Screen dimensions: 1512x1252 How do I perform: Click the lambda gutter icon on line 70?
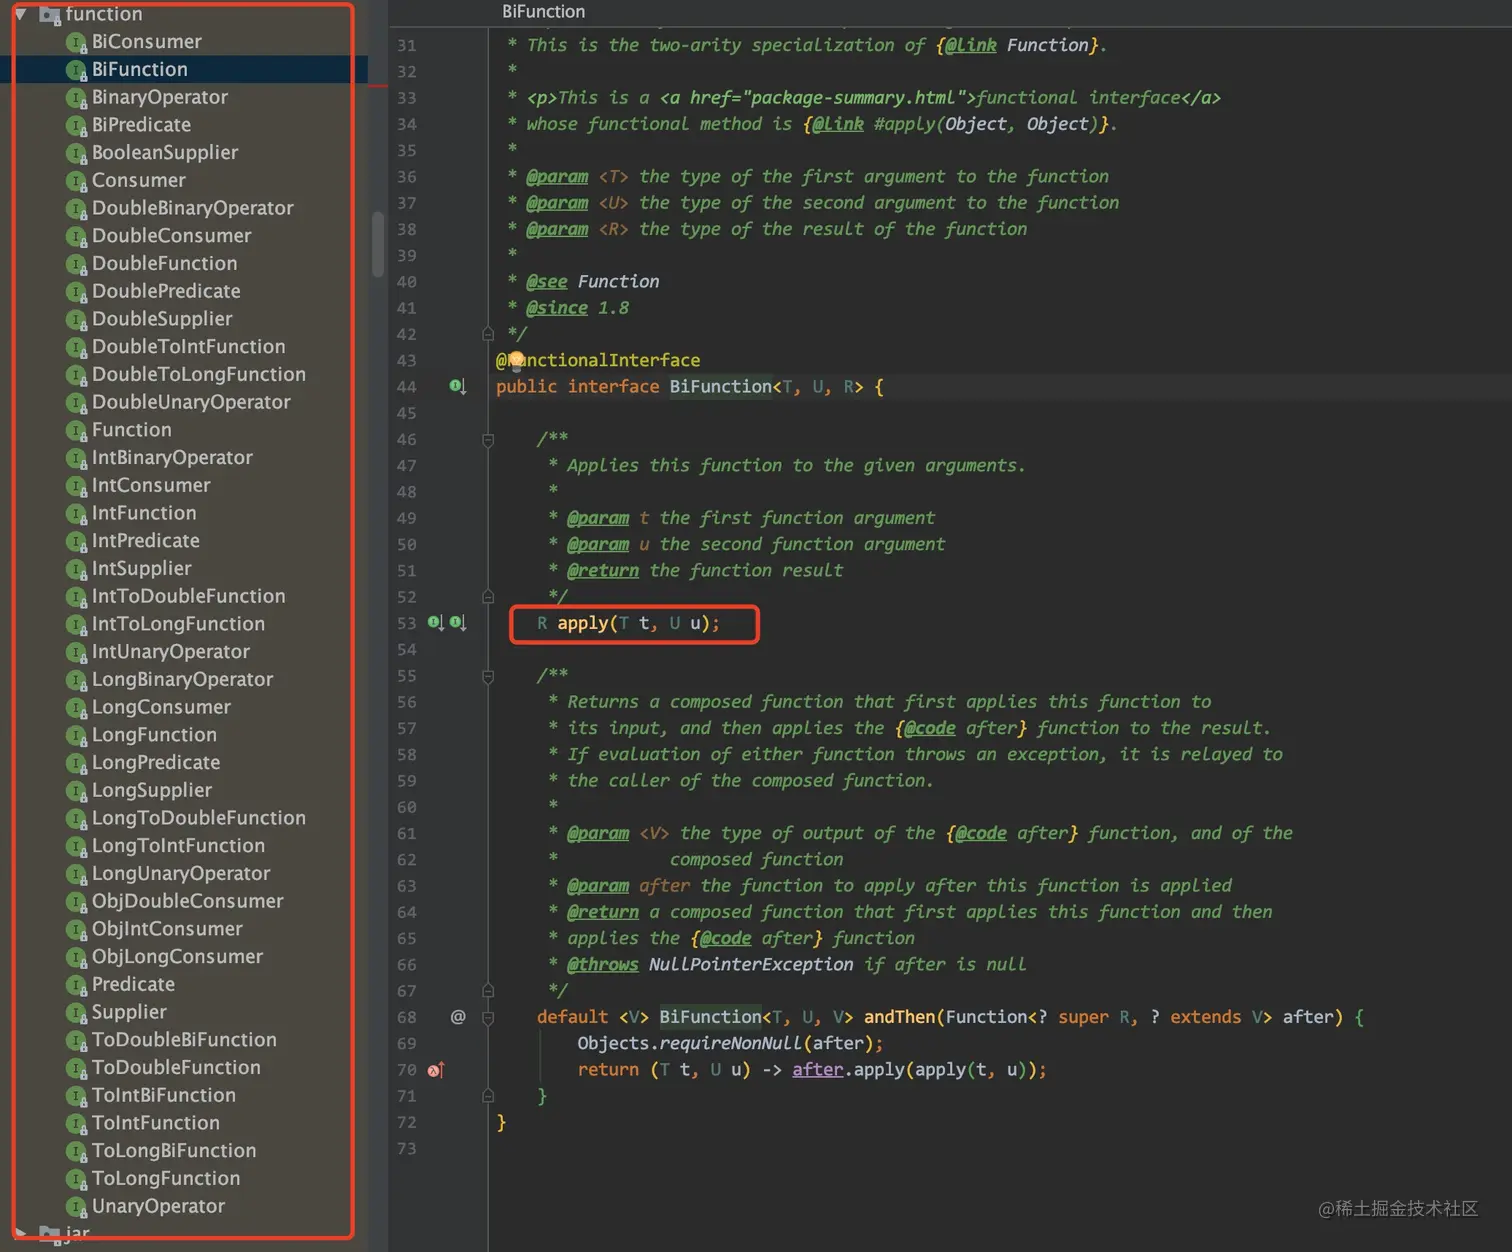click(436, 1070)
